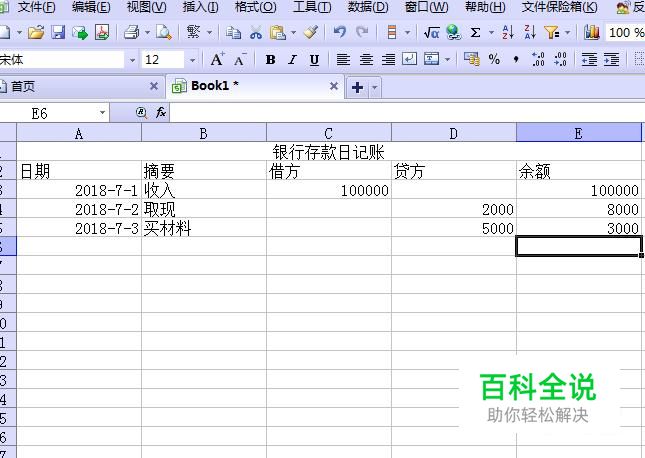Cut the selection with the scissors icon

click(256, 33)
